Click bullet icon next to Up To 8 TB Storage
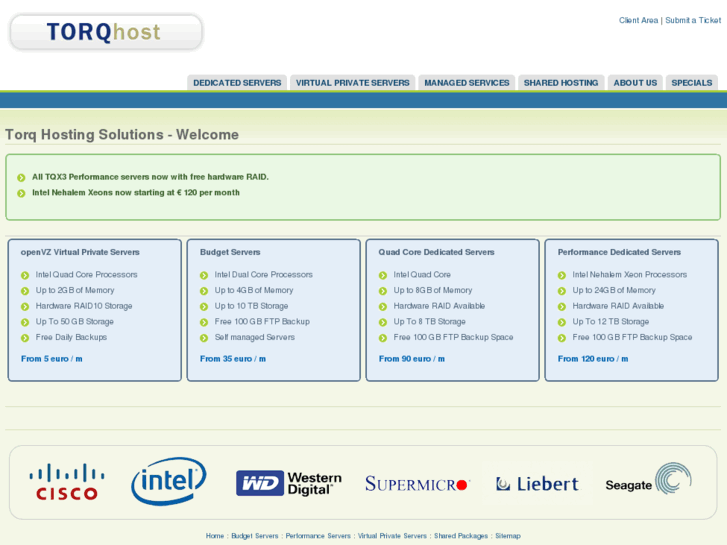727x545 pixels. [x=383, y=322]
